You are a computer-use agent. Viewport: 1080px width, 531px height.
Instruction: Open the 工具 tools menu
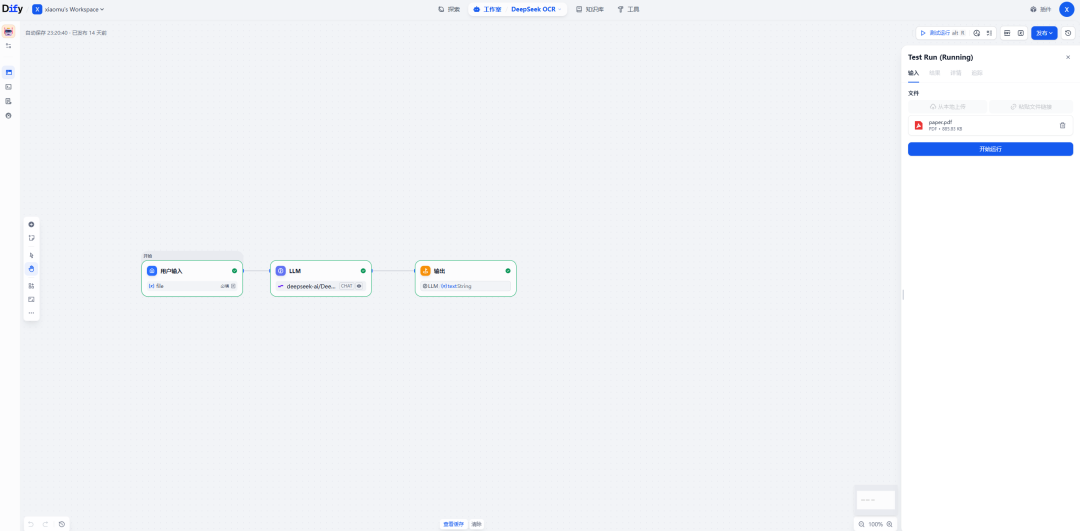628,9
